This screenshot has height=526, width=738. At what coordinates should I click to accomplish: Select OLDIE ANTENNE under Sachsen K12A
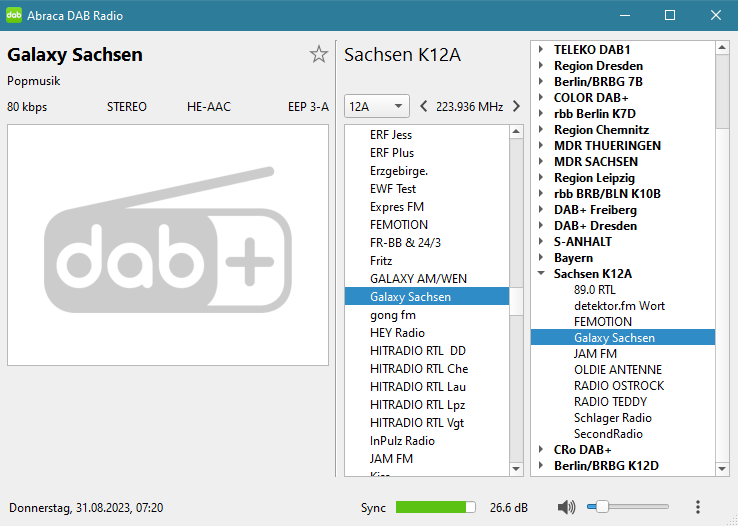(x=618, y=370)
